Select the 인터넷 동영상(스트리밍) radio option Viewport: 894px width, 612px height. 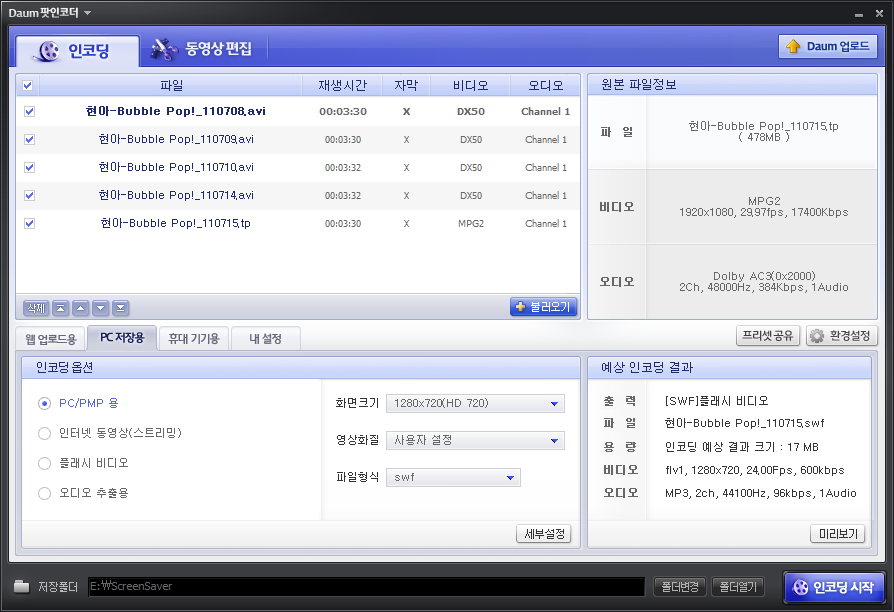[44, 433]
